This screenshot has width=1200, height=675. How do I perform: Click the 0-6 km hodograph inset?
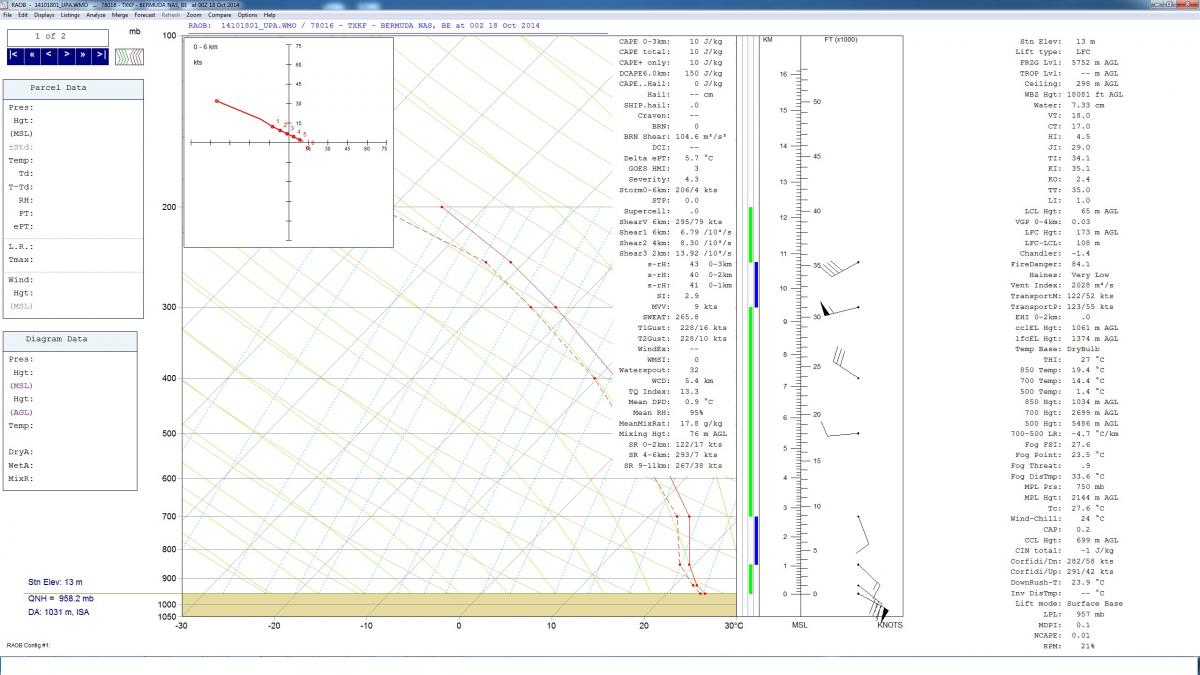(289, 140)
